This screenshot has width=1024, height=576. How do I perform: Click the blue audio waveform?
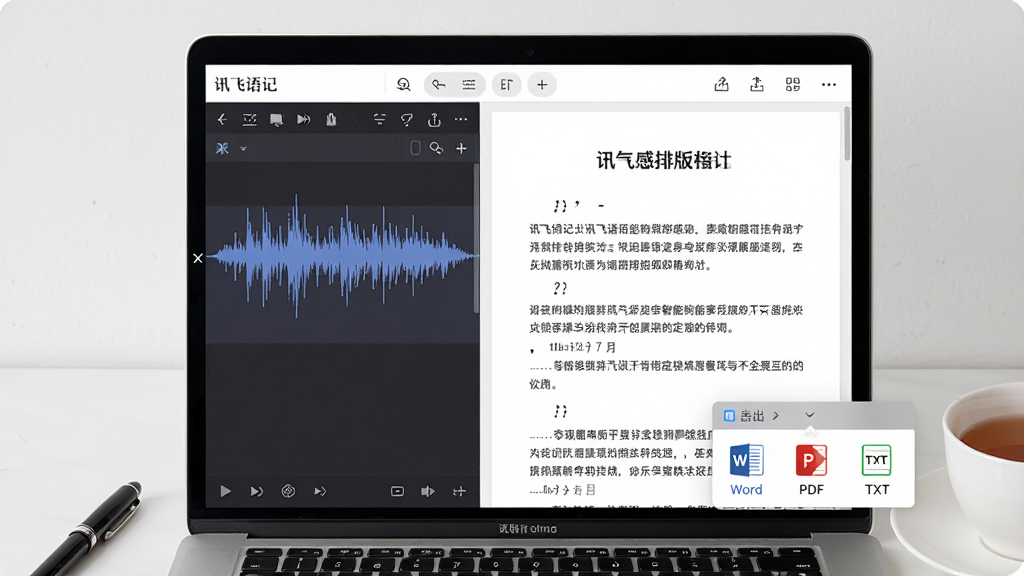[x=342, y=256]
